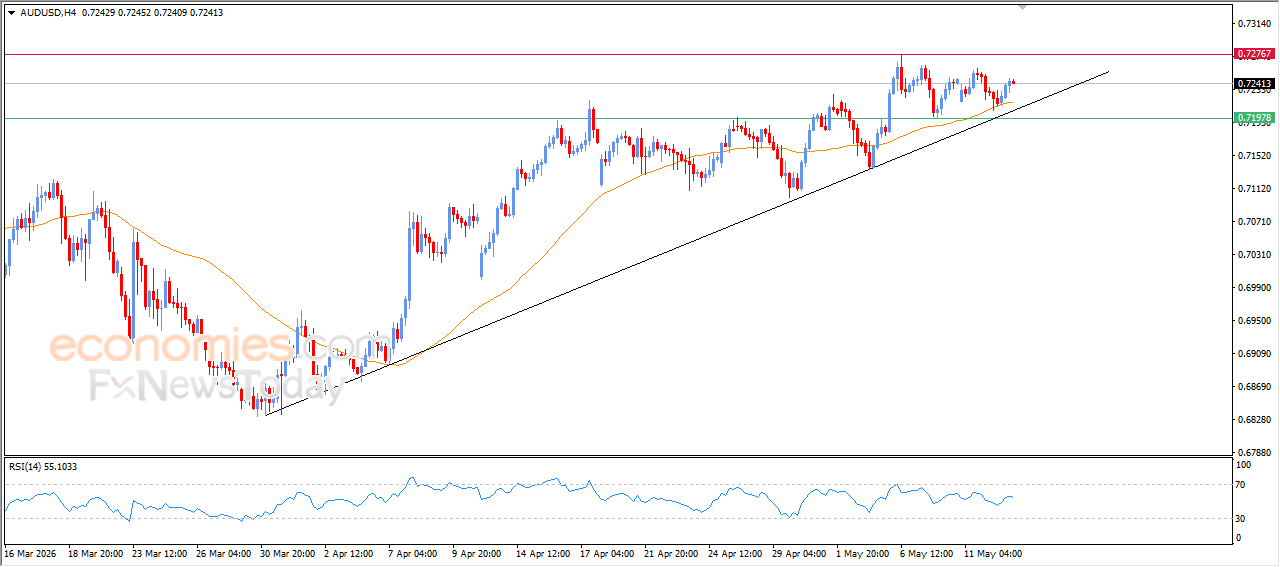Open the one-click trading arrow beside AUDUSD,H4

click(11, 12)
